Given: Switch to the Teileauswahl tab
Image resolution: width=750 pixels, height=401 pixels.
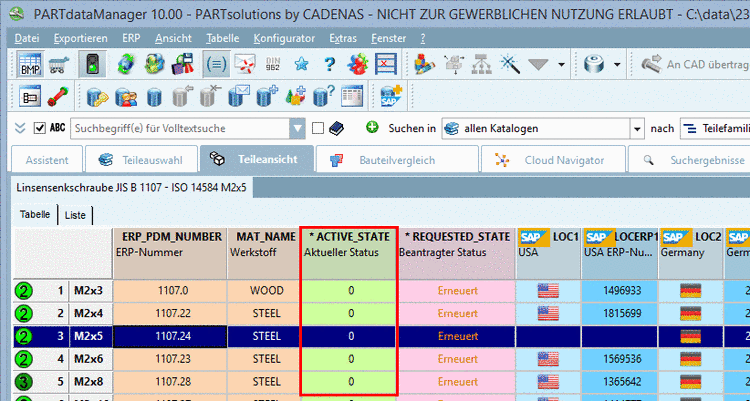Looking at the screenshot, I should [142, 160].
